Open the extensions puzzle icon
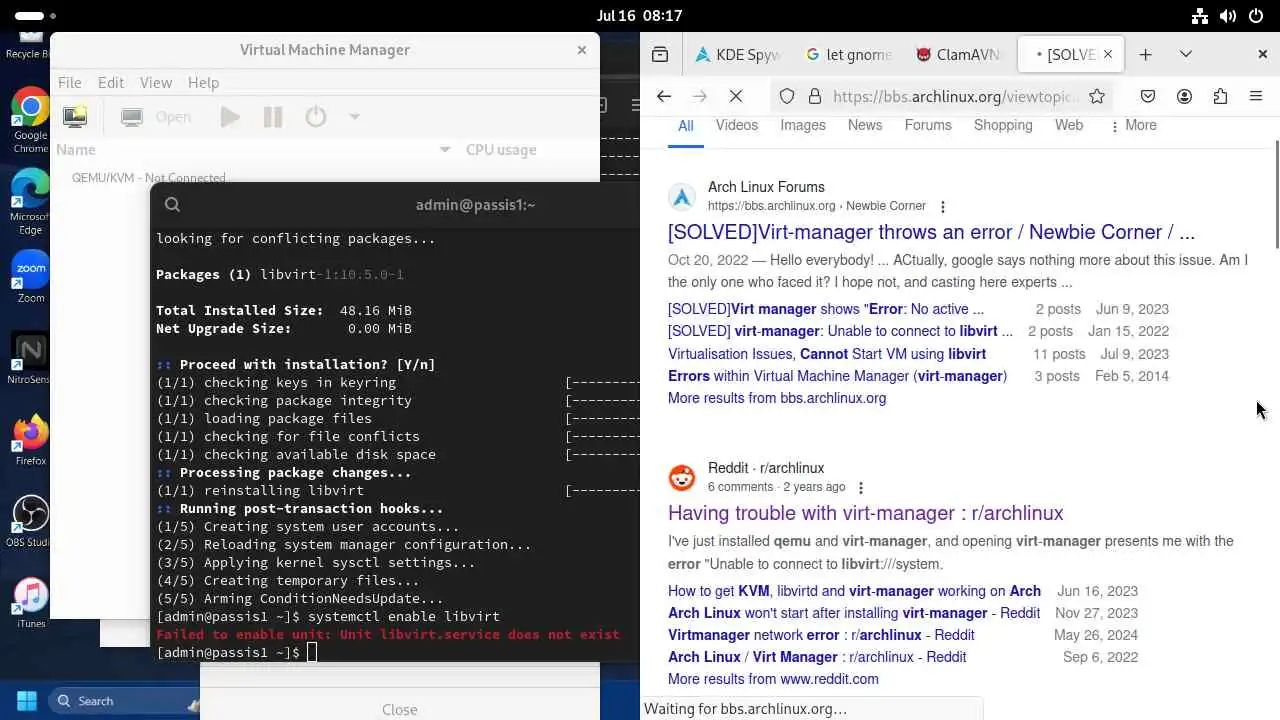This screenshot has height=720, width=1280. [x=1220, y=96]
